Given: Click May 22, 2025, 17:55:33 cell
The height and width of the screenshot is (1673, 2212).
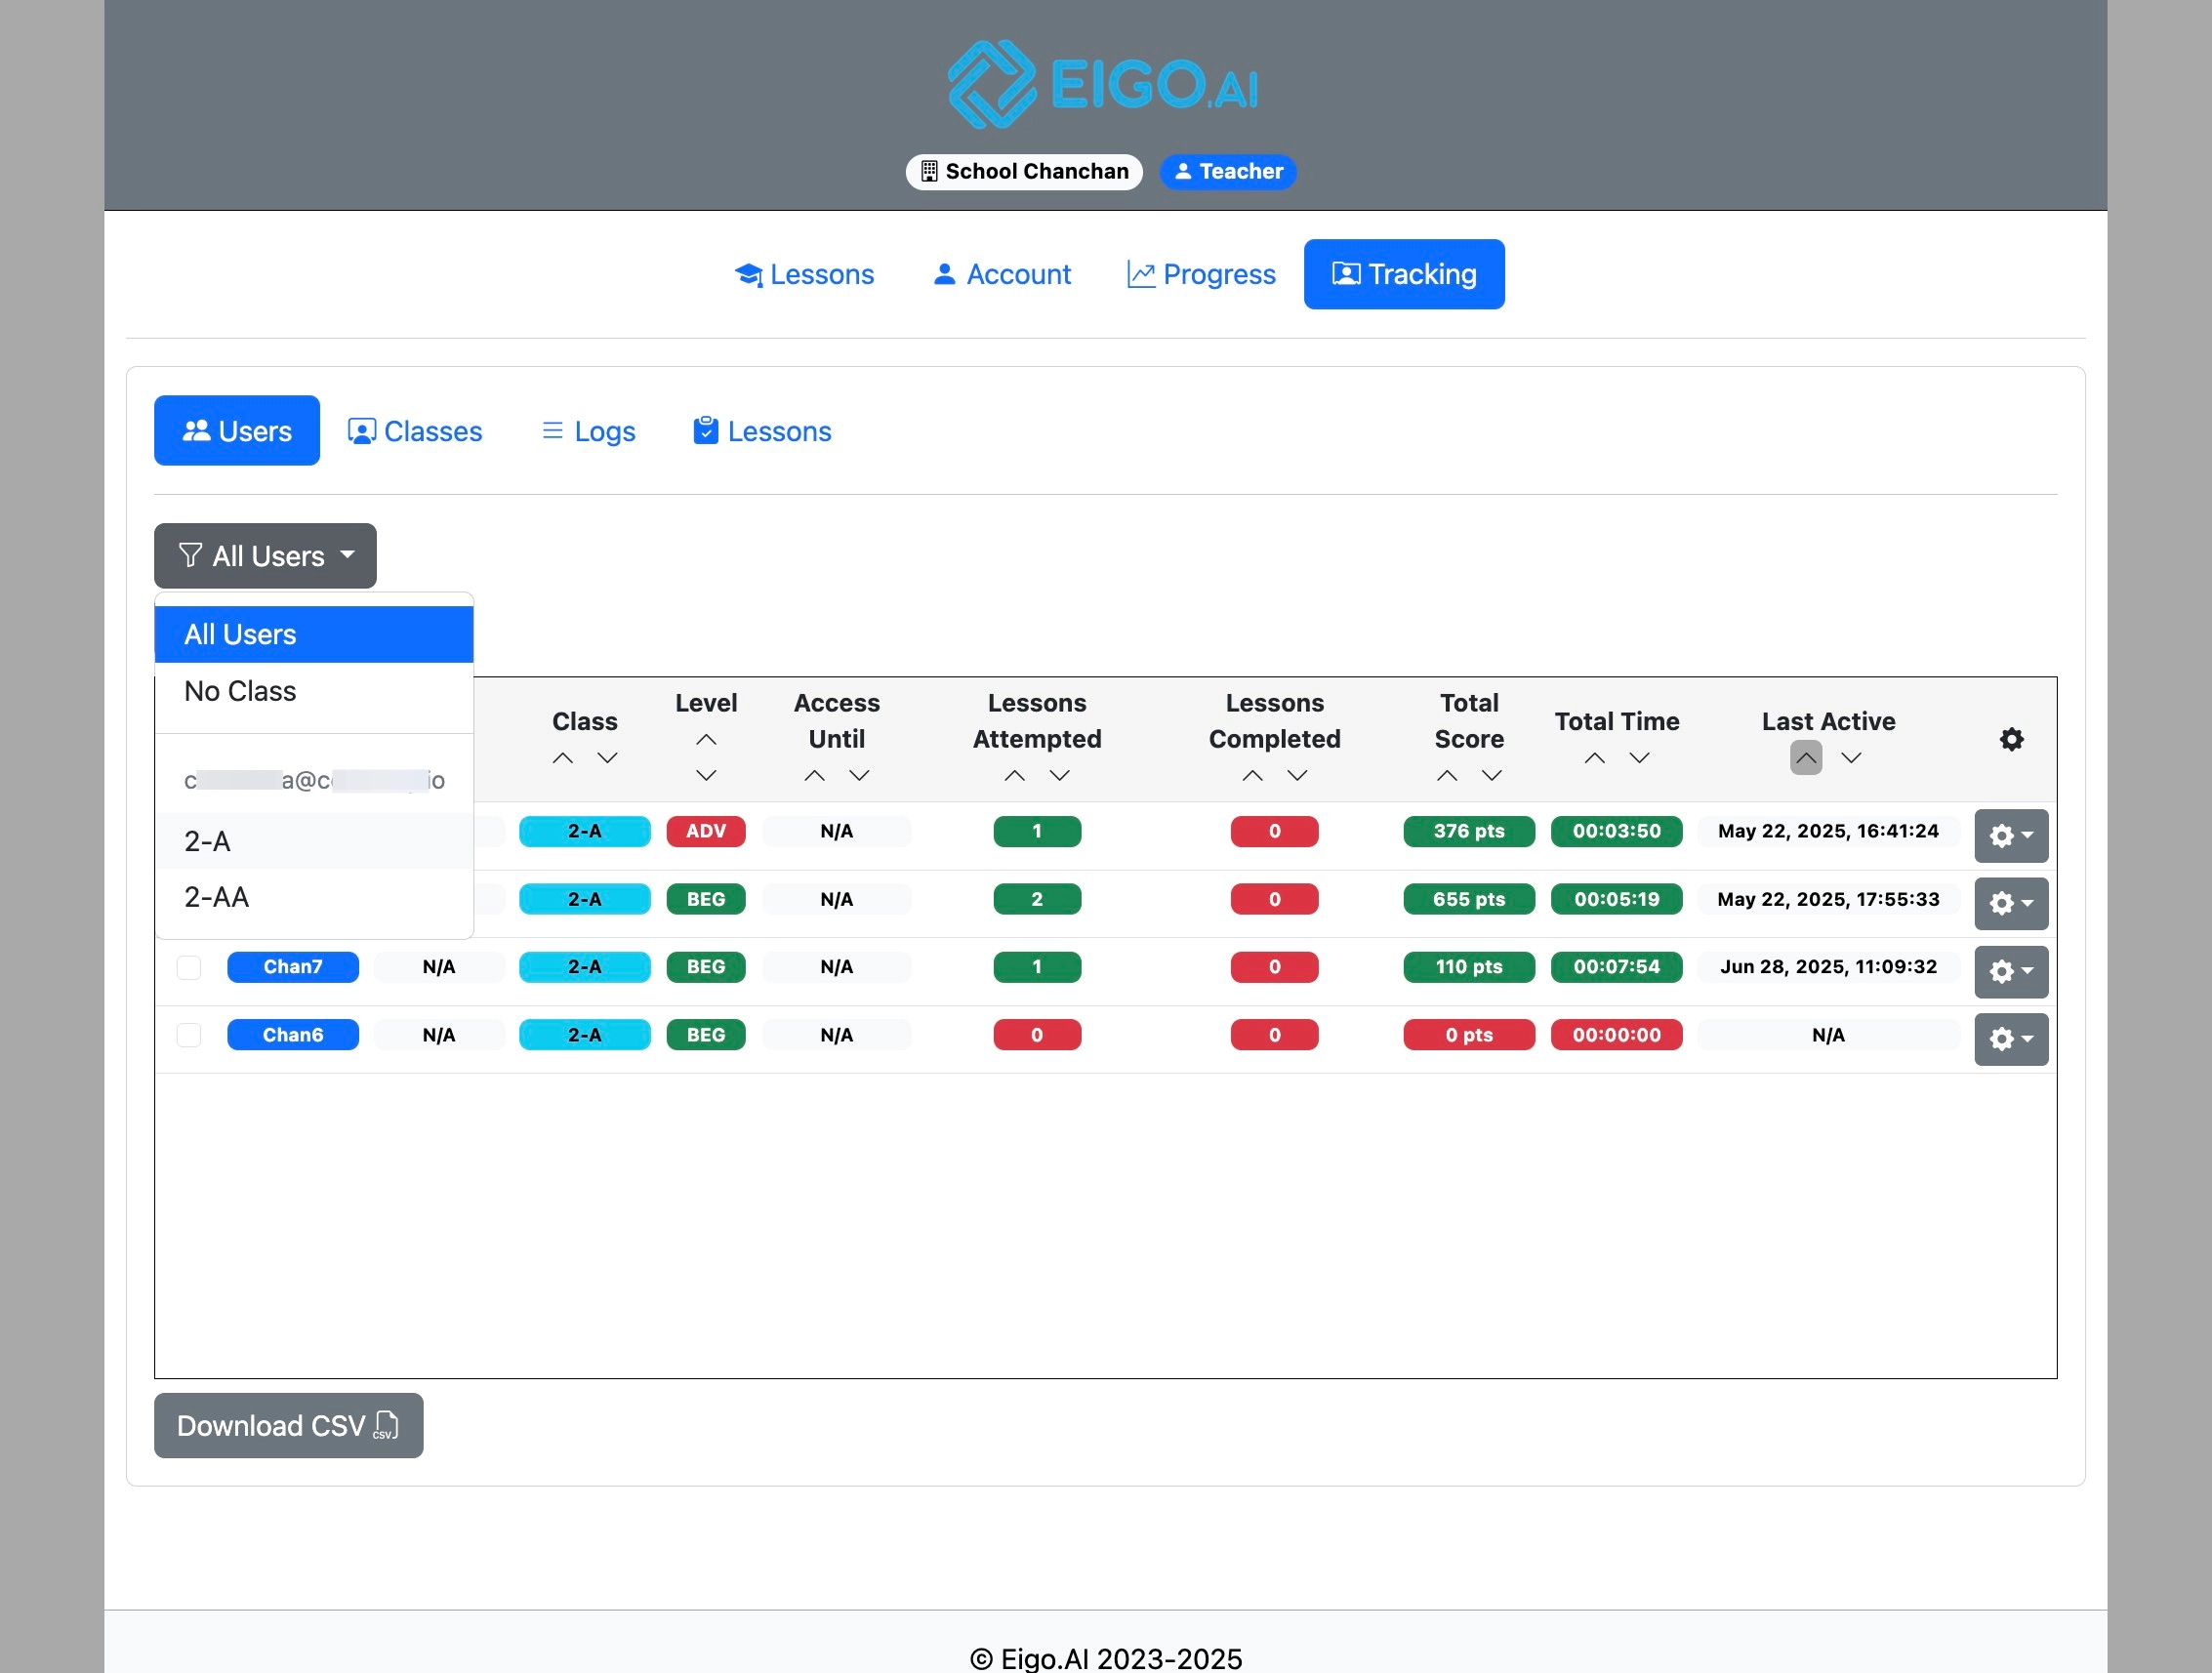Looking at the screenshot, I should (x=1829, y=899).
